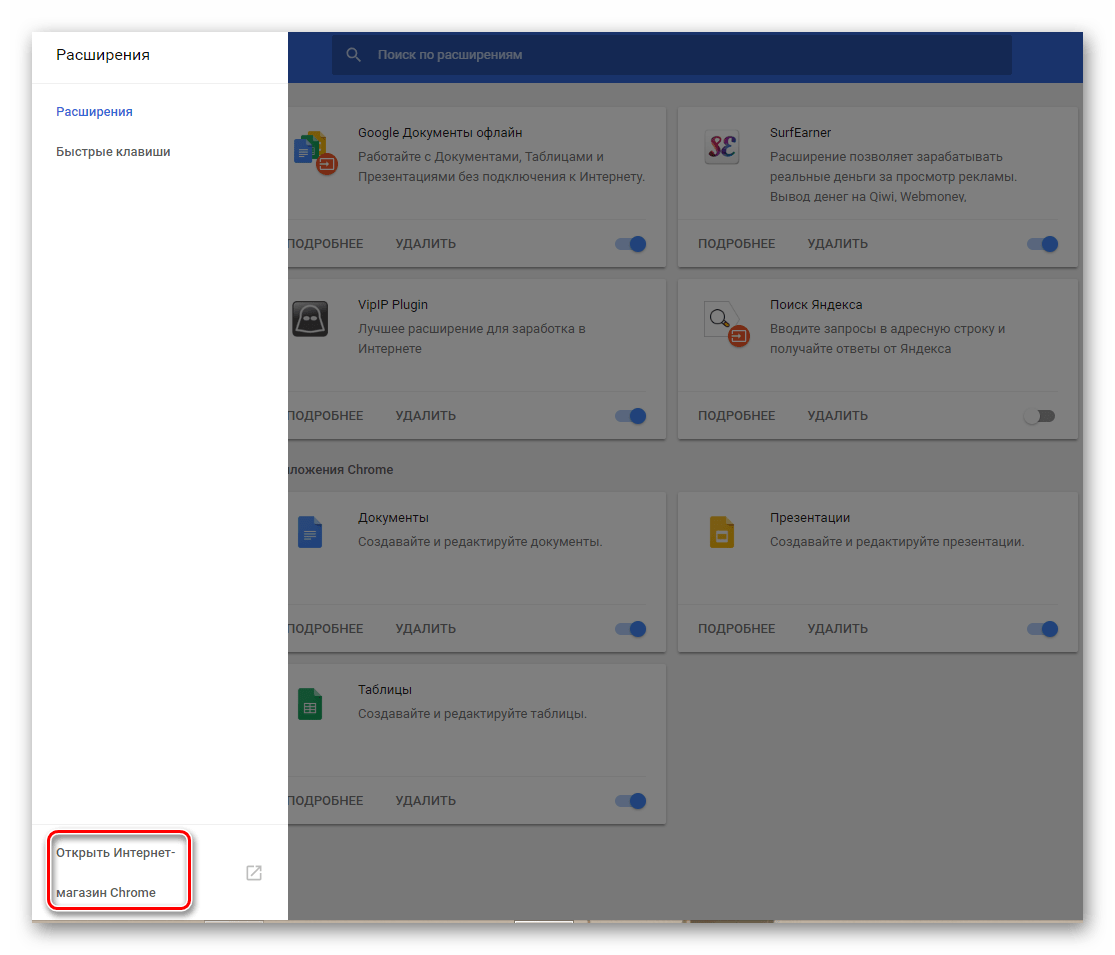Turn off the SurfEarner extension switch
The width and height of the screenshot is (1115, 955).
1042,244
